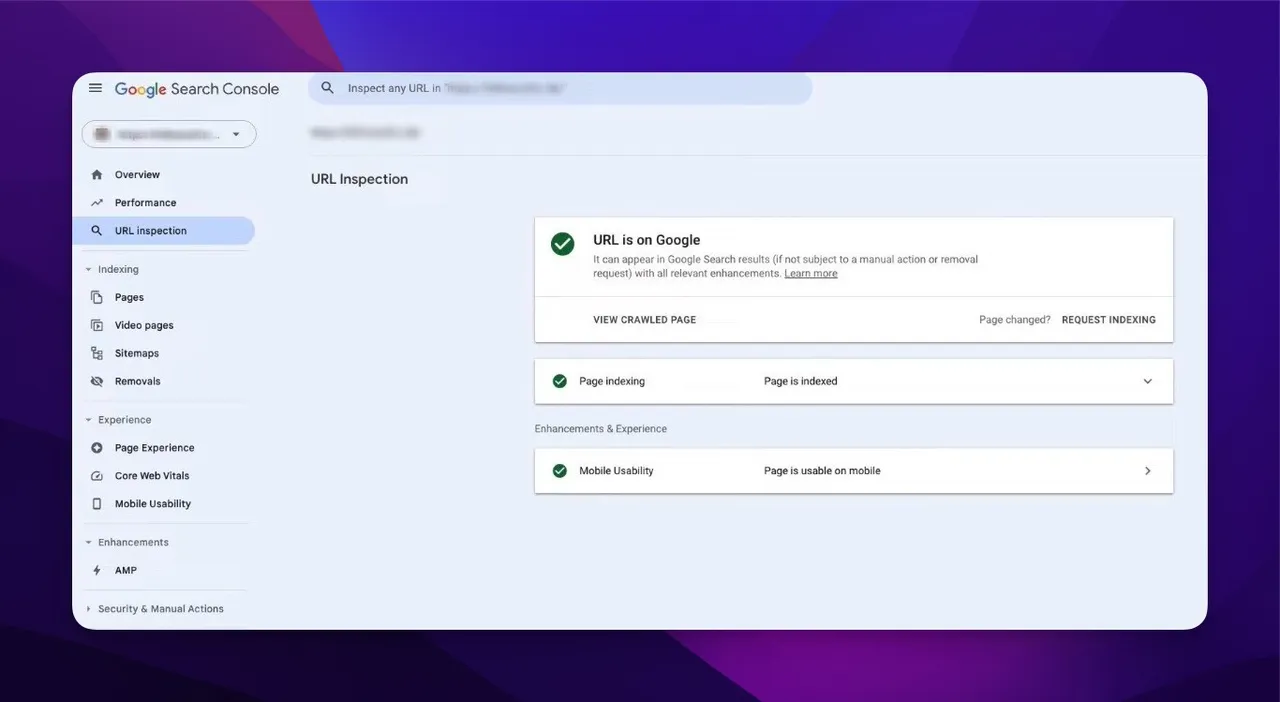Click the Video pages icon
The height and width of the screenshot is (702, 1280).
pyautogui.click(x=97, y=325)
